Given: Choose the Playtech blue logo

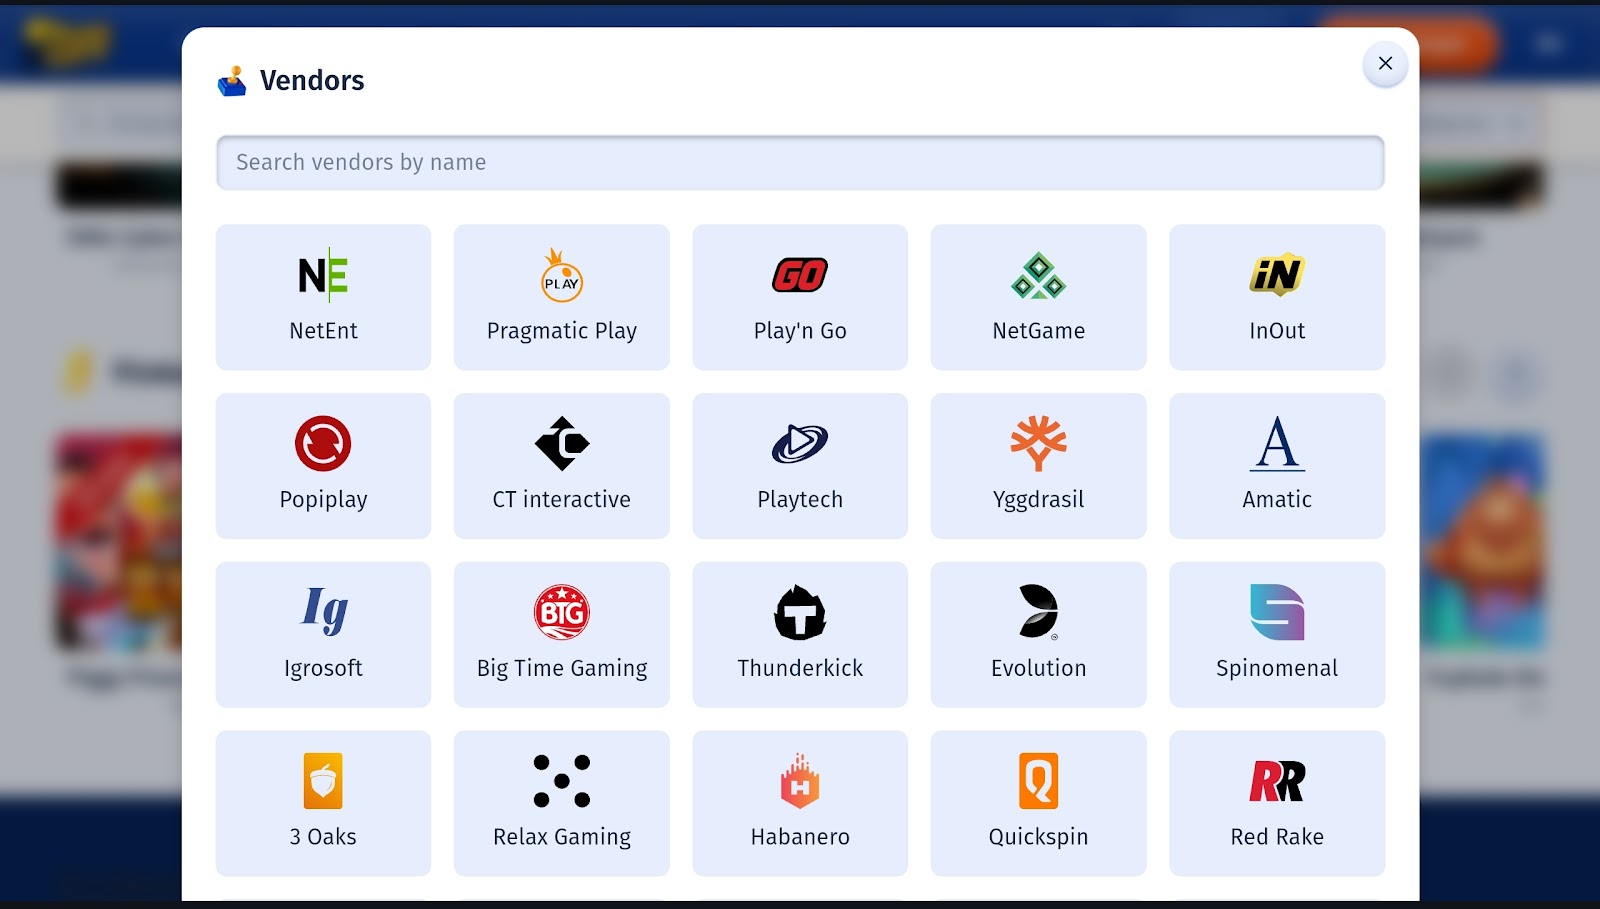Looking at the screenshot, I should (x=800, y=443).
